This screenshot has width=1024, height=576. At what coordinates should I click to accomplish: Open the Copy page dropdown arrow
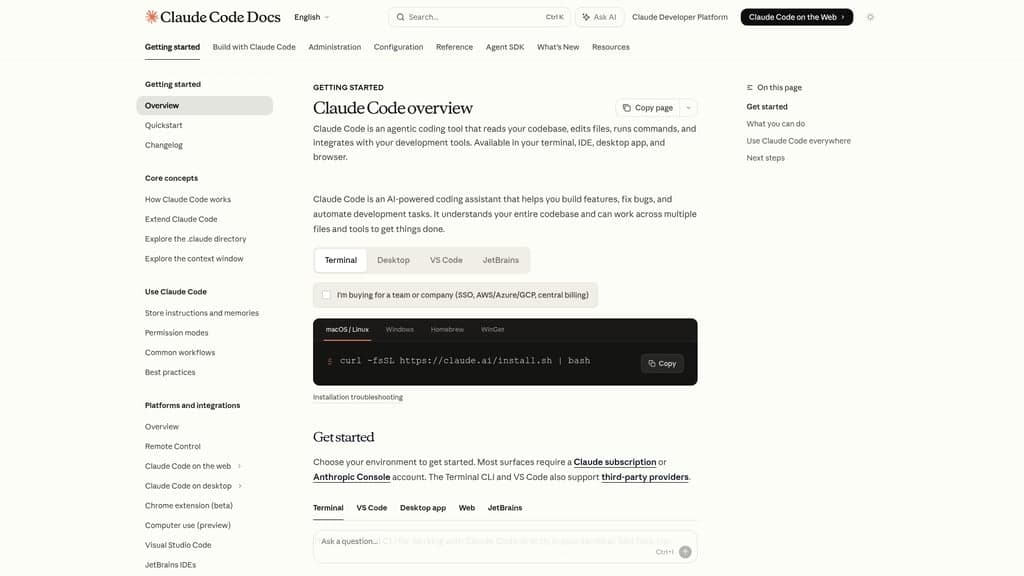pos(688,108)
